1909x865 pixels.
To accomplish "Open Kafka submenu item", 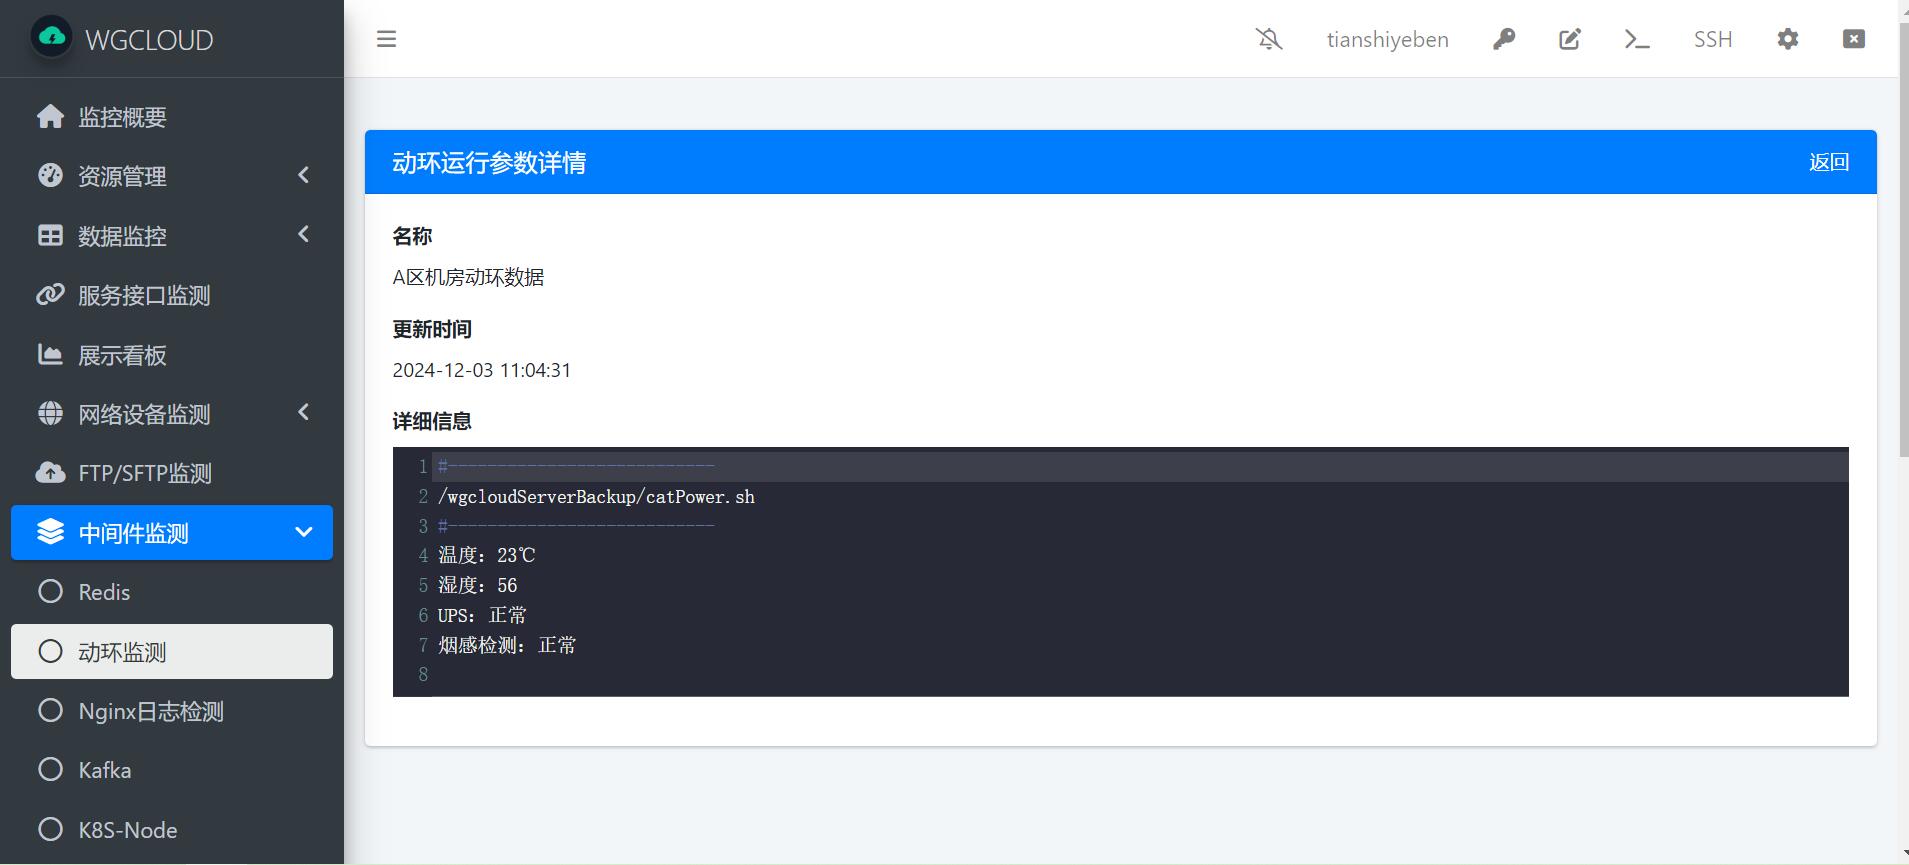I will click(172, 770).
